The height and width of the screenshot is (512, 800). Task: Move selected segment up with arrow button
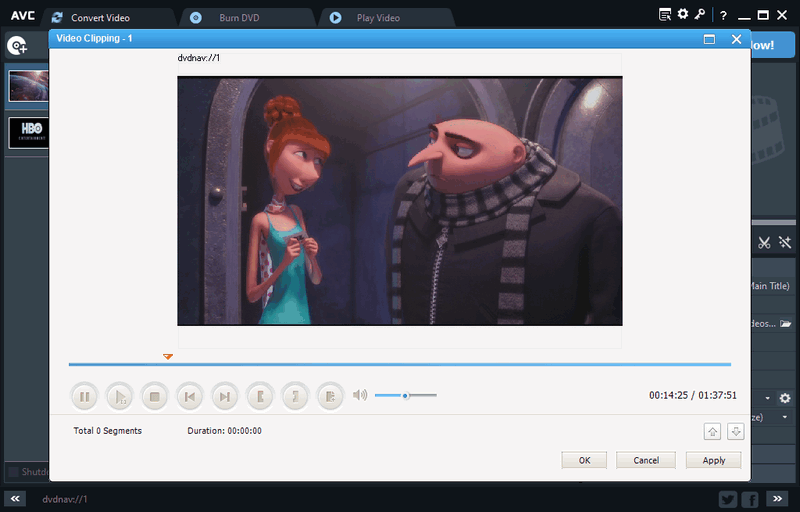pos(712,431)
